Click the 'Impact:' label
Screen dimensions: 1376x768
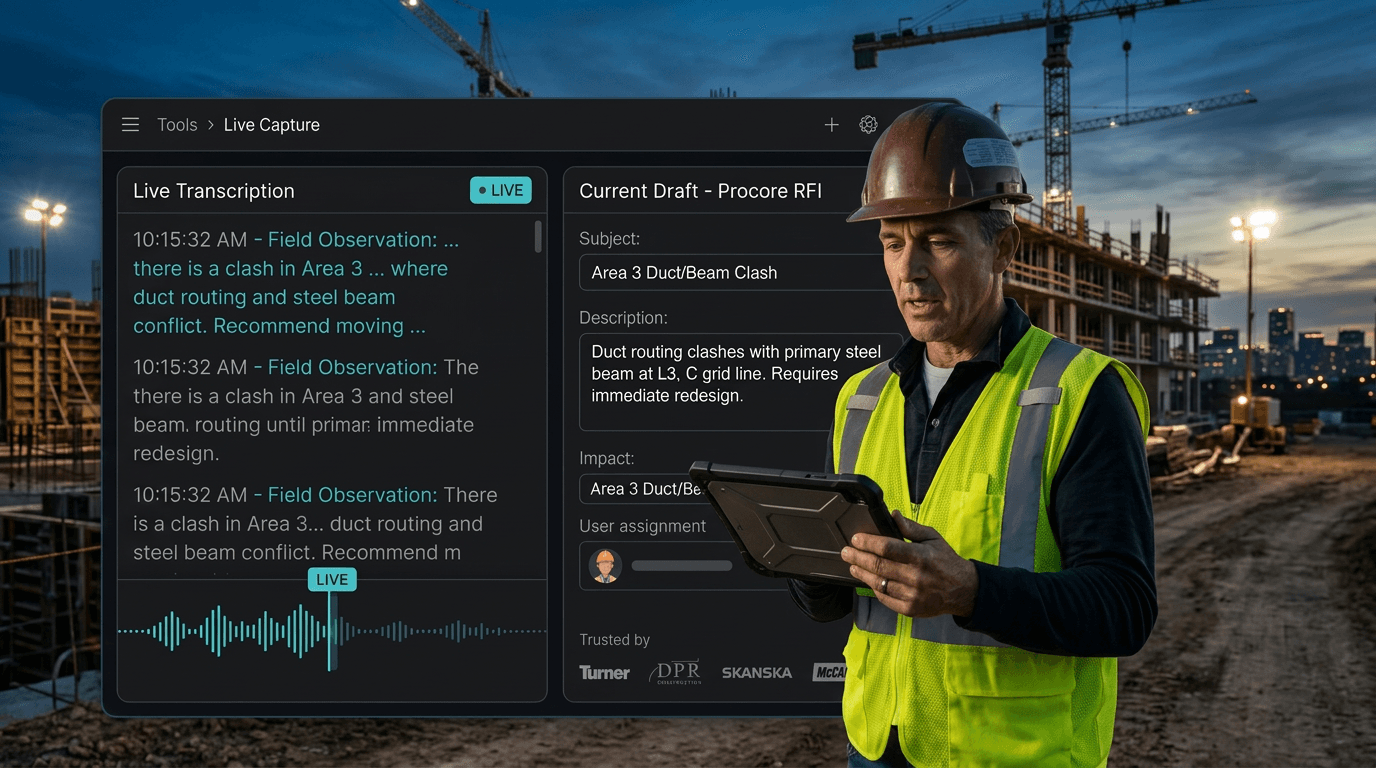(x=607, y=459)
